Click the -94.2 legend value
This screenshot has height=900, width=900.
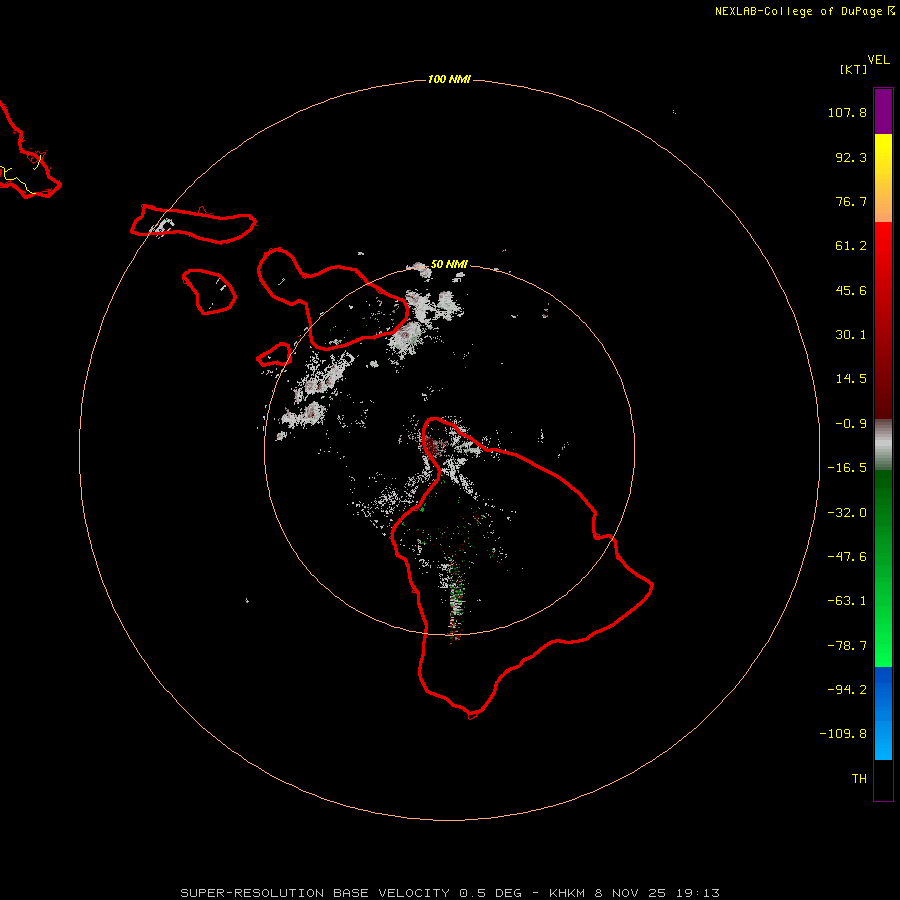click(x=847, y=689)
